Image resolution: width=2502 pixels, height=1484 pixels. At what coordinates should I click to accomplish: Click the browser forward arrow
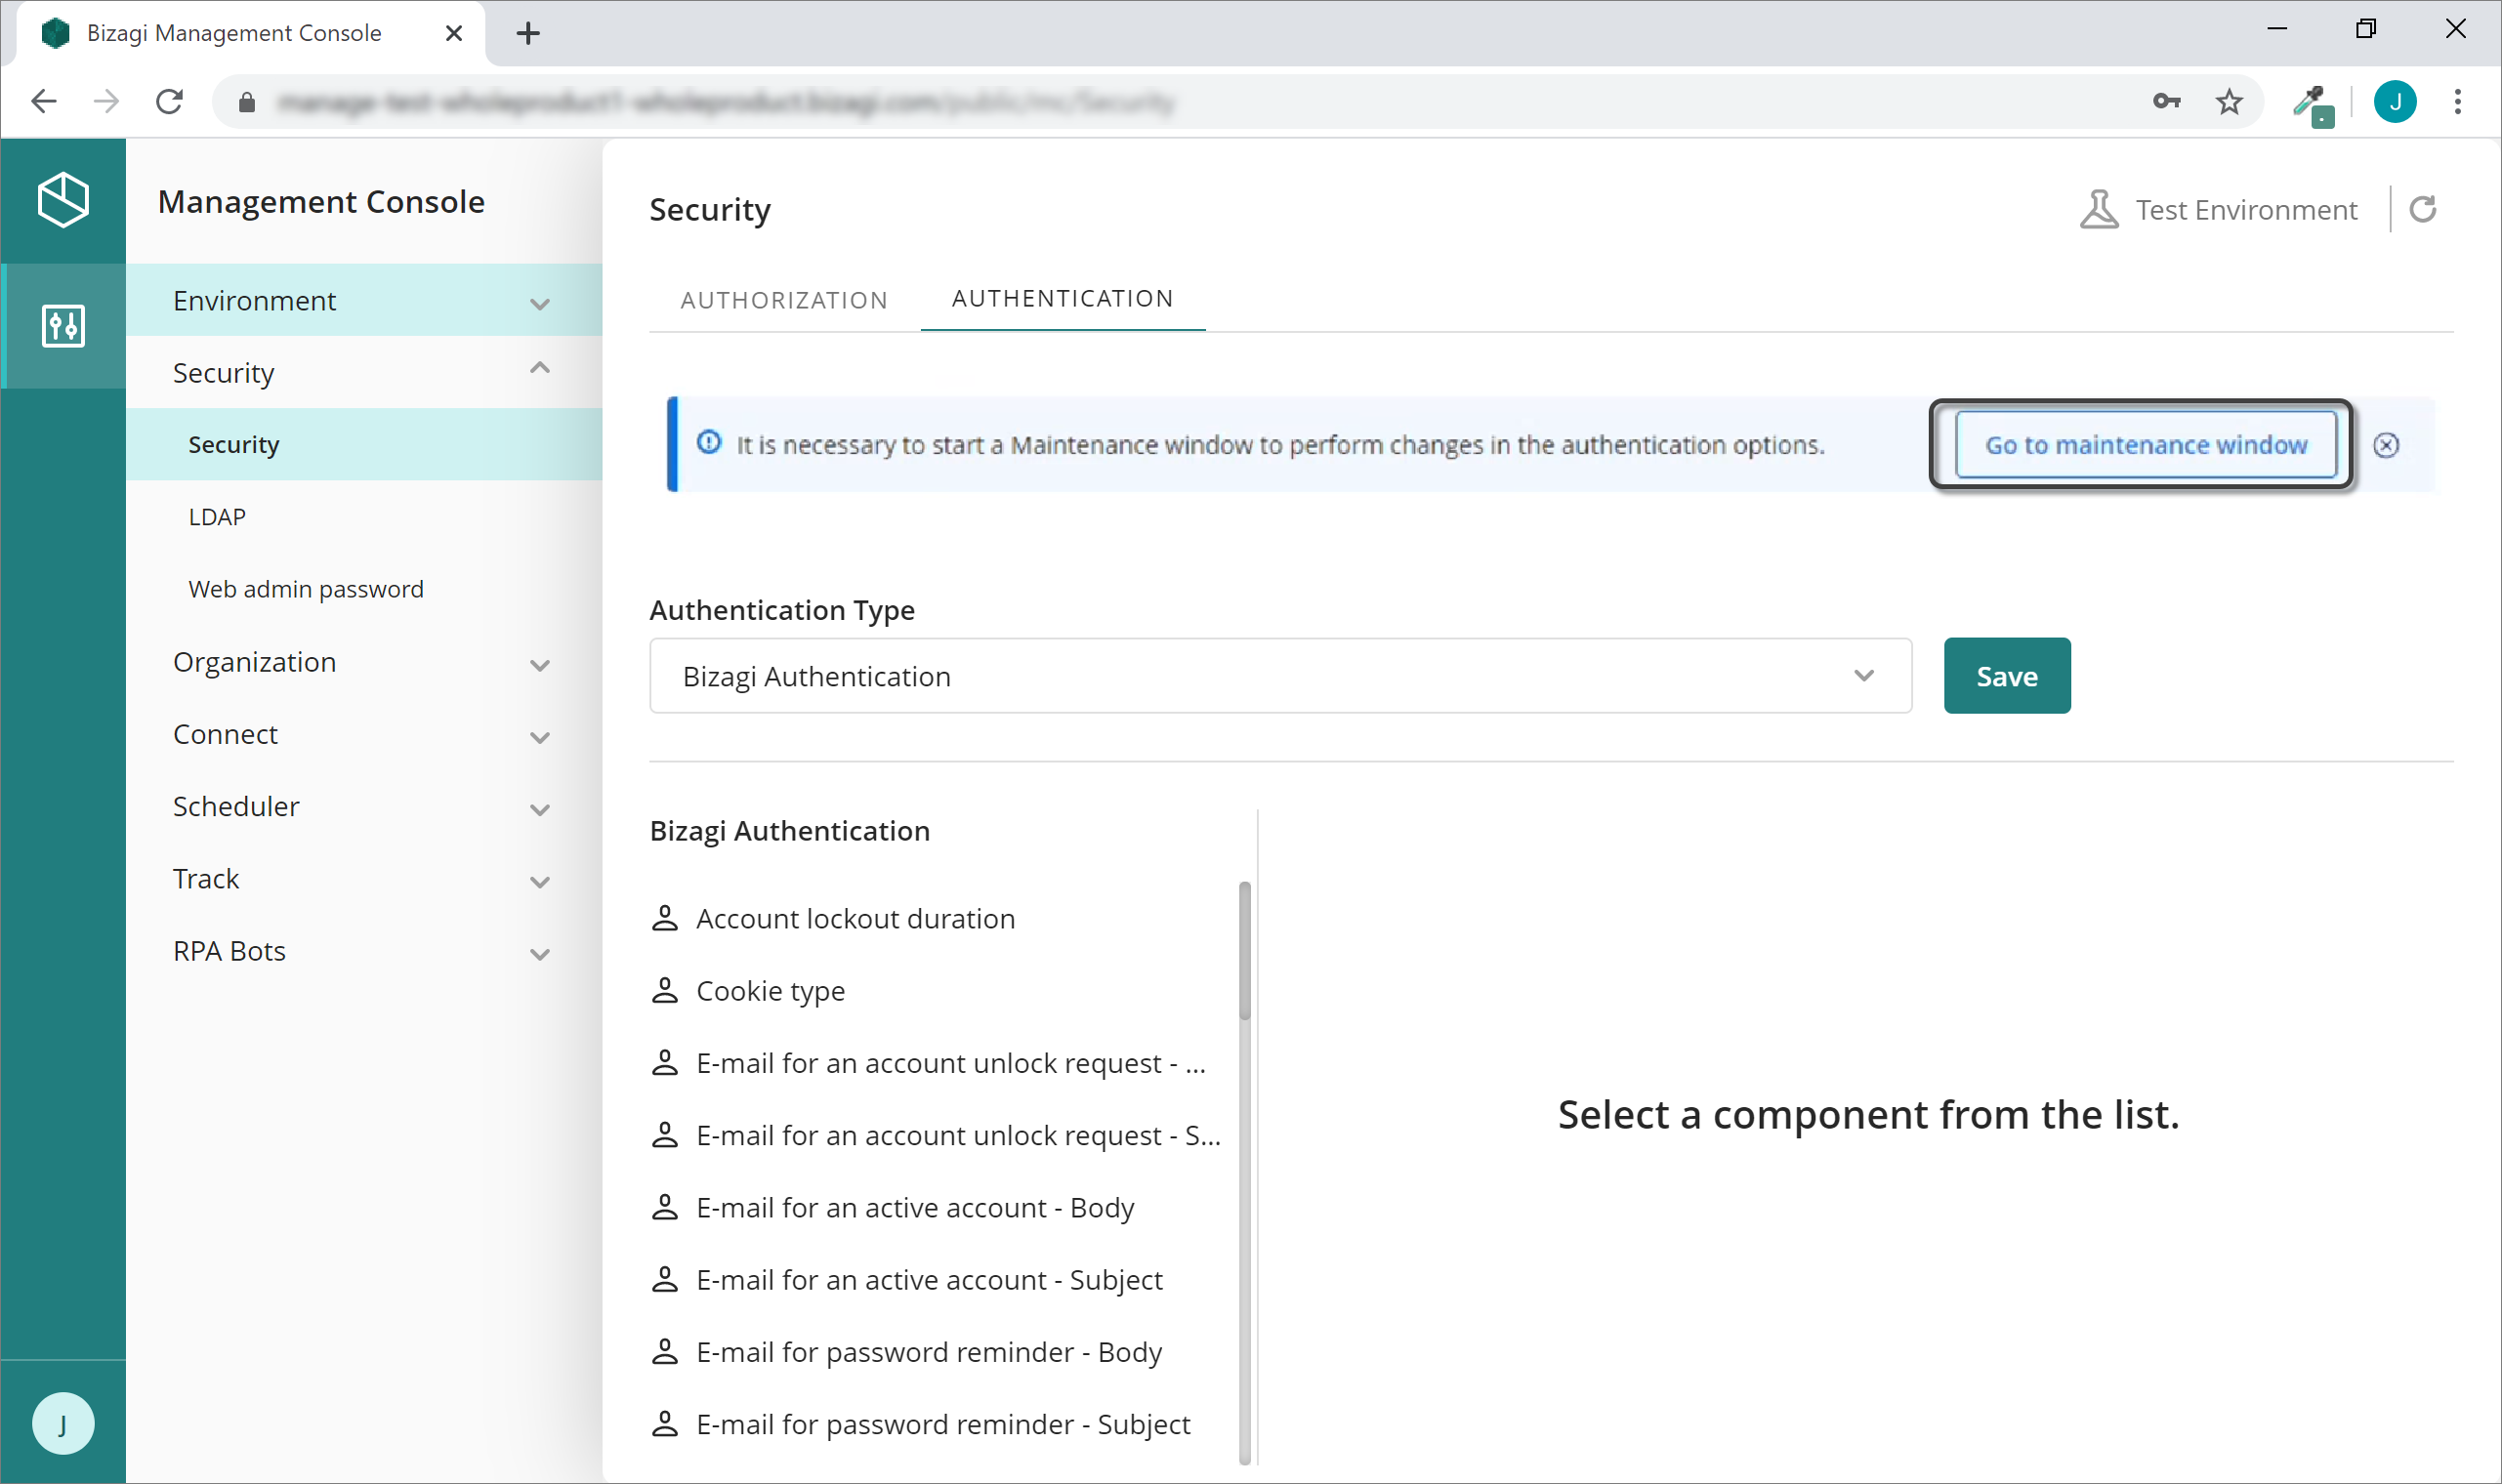click(x=106, y=101)
